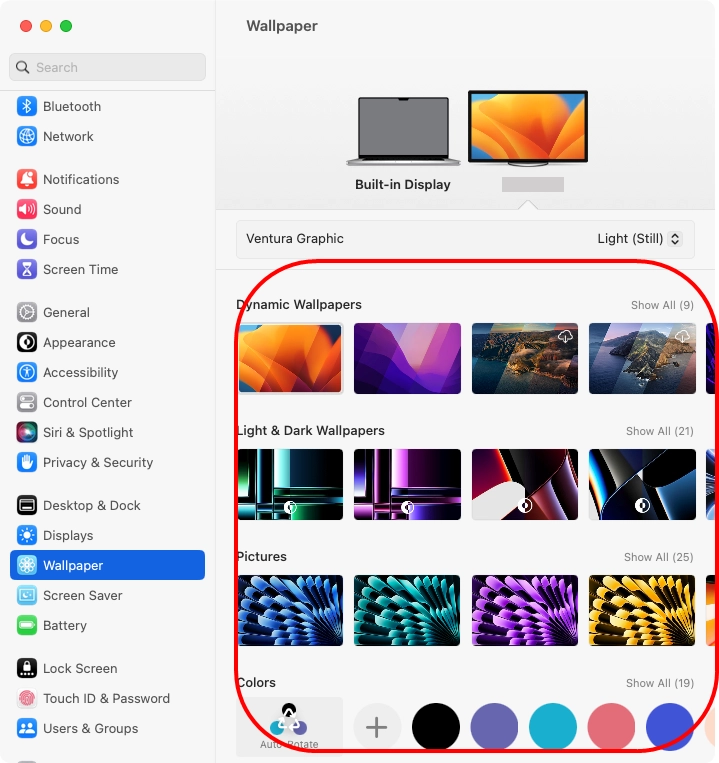Screen dimensions: 719x763
Task: Select the magenta-purple Light & Dark wallpaper
Action: [x=407, y=484]
